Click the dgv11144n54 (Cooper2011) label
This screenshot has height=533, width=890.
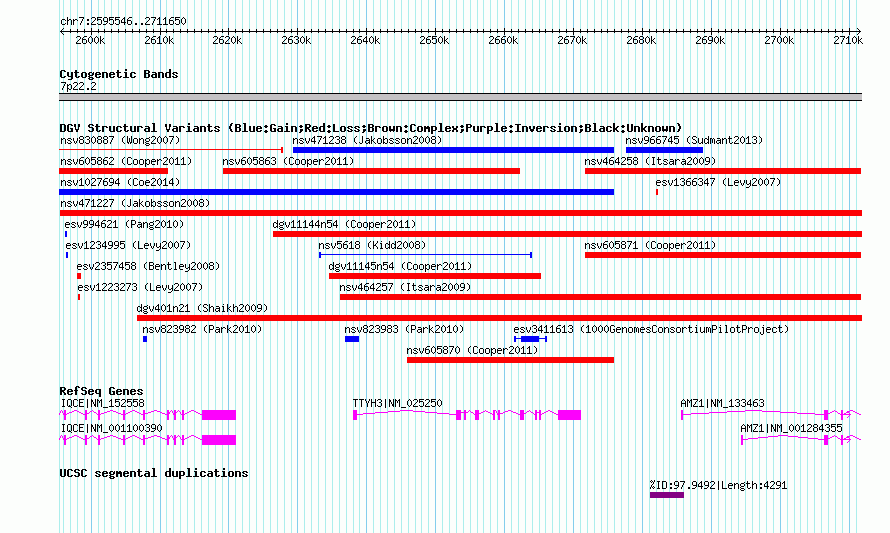pyautogui.click(x=345, y=224)
